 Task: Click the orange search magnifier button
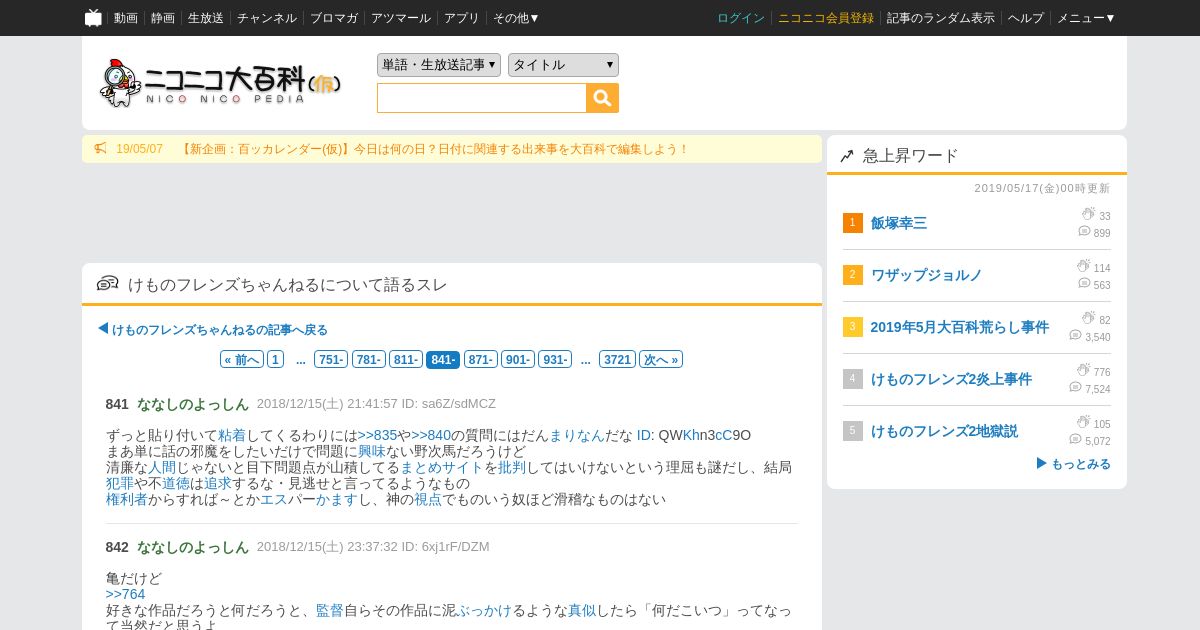(603, 98)
